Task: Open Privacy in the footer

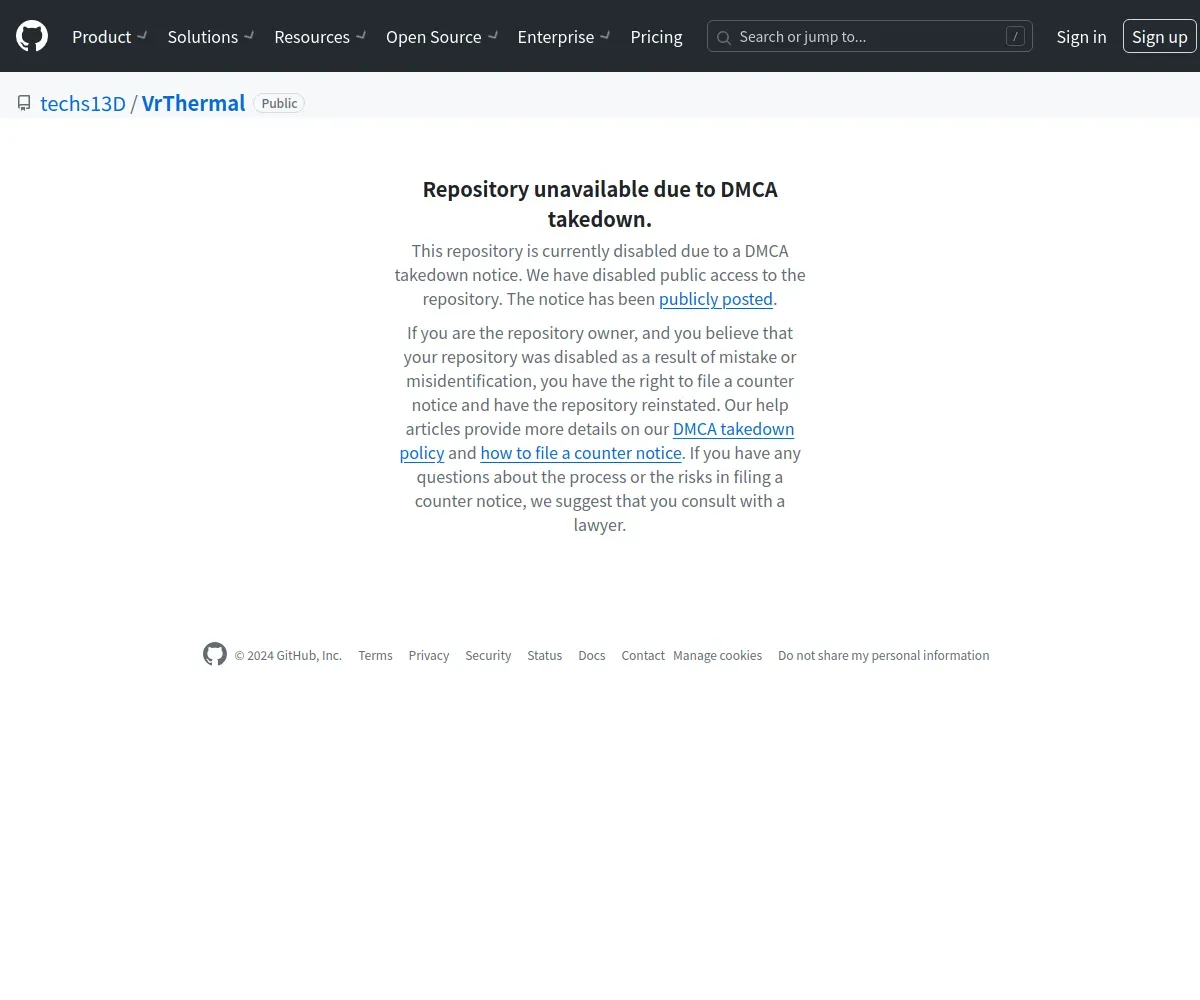Action: [x=428, y=656]
